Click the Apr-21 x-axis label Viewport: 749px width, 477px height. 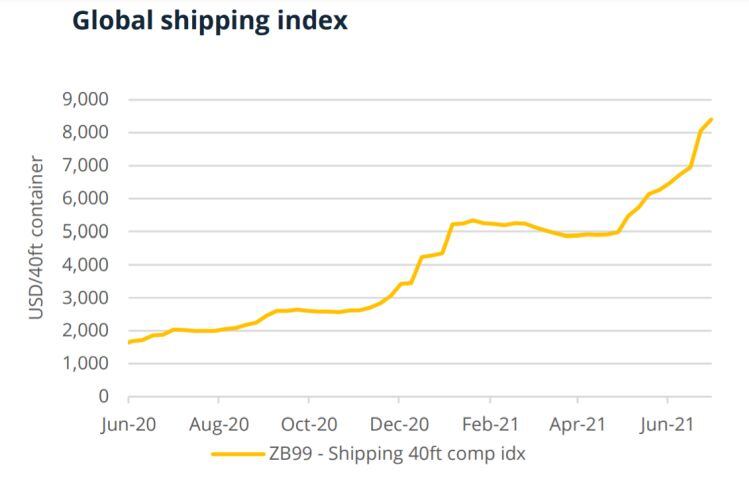pos(579,424)
